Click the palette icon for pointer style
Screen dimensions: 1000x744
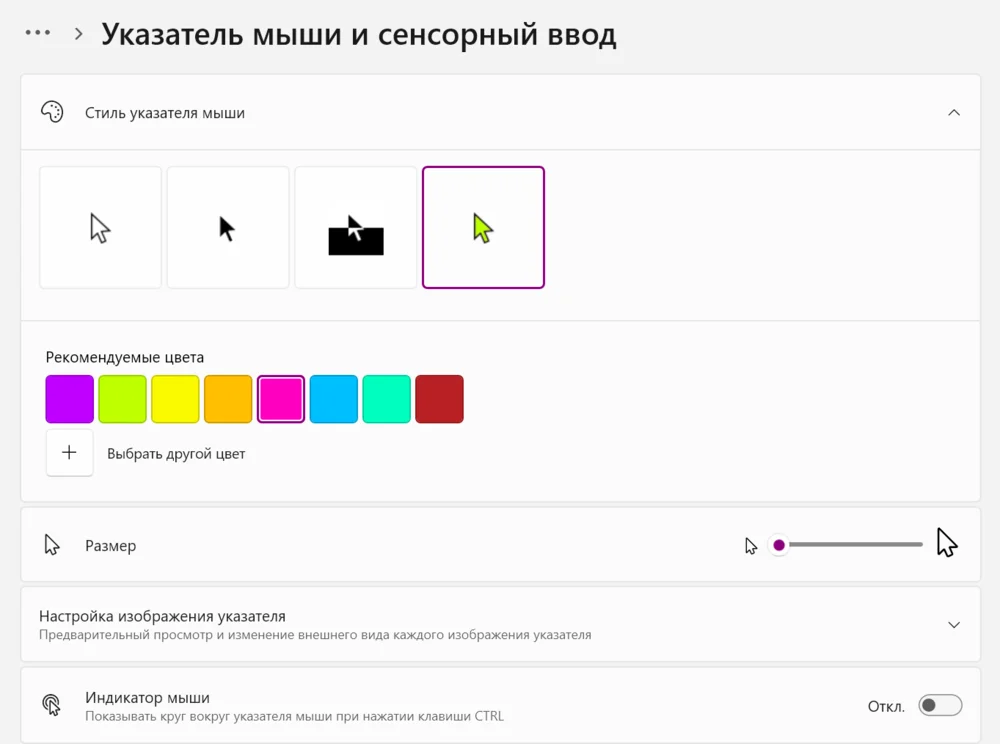pos(52,112)
